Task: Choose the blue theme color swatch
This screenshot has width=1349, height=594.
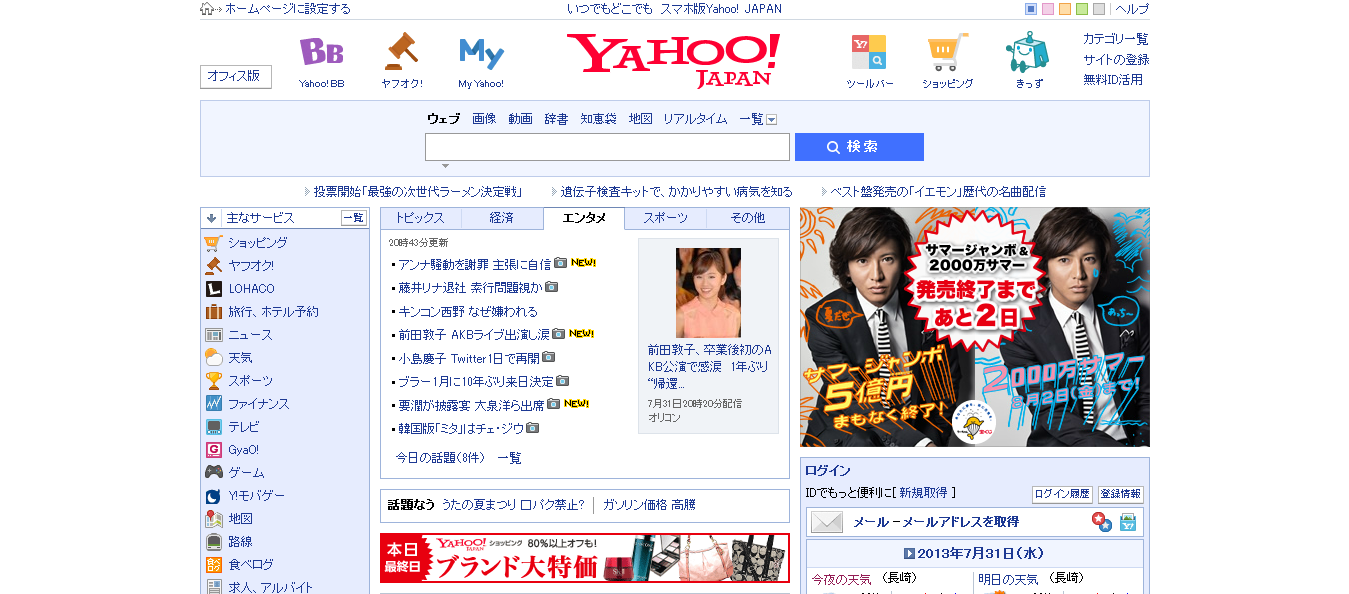Action: tap(1031, 9)
